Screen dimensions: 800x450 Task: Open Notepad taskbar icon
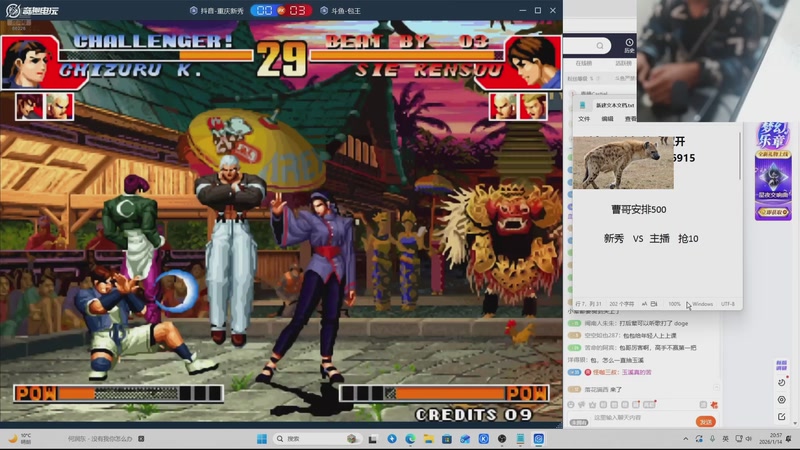coord(520,439)
